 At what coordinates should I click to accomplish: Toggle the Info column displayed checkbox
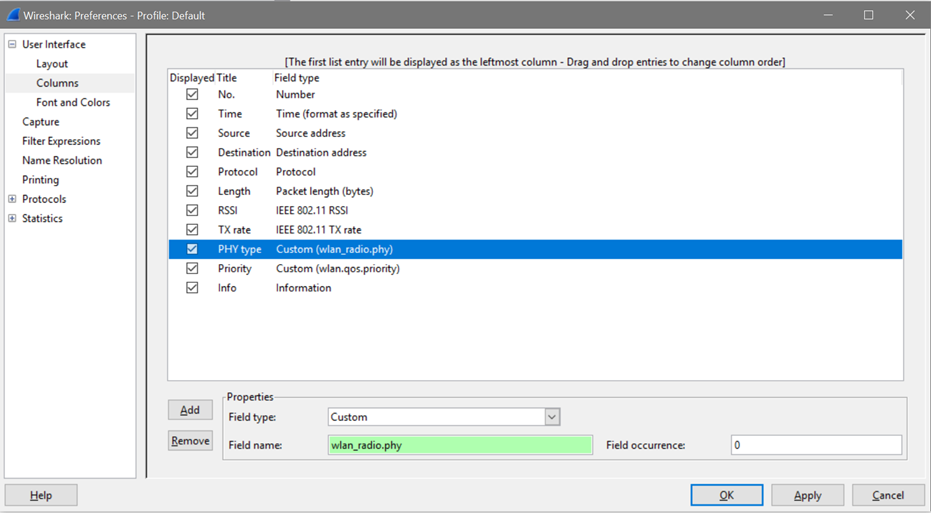192,287
